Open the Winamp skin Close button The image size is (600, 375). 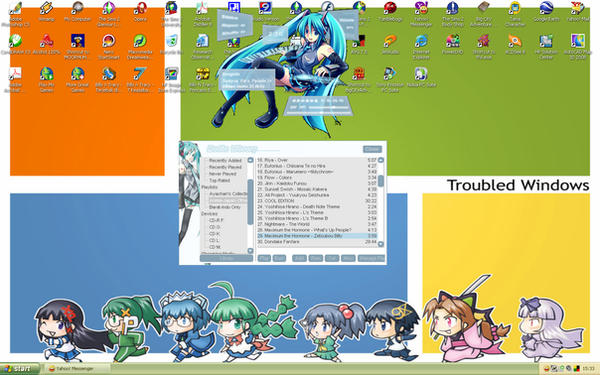click(x=372, y=149)
